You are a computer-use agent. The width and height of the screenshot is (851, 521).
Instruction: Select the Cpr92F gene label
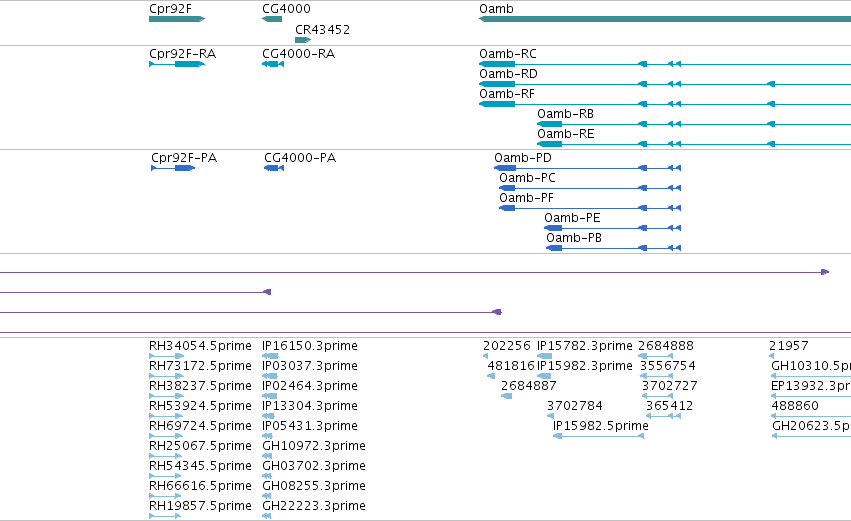[170, 9]
